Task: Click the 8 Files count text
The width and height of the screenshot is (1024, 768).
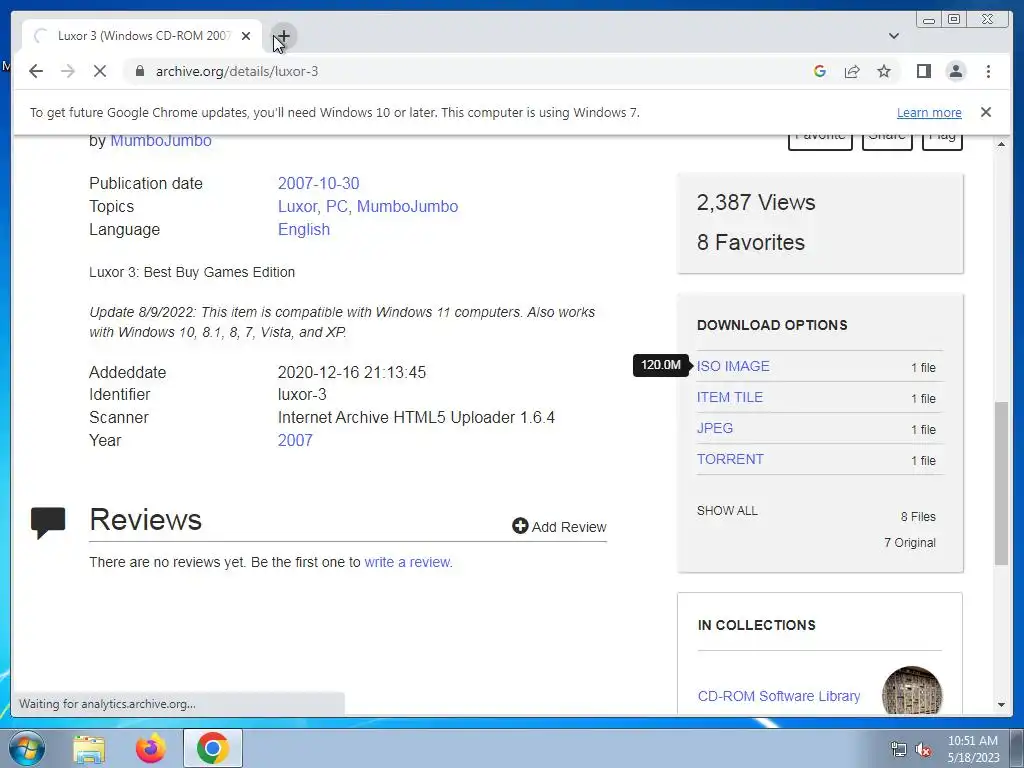Action: 918,517
